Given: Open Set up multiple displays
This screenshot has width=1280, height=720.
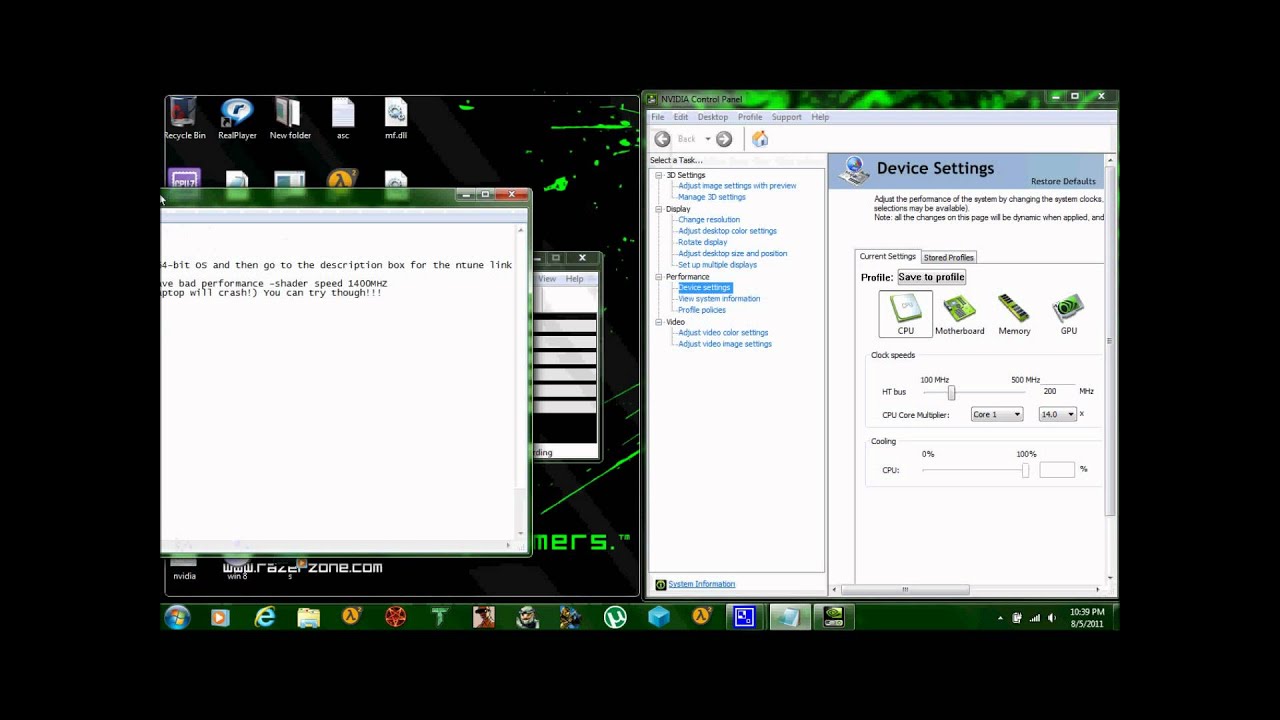Looking at the screenshot, I should click(717, 265).
